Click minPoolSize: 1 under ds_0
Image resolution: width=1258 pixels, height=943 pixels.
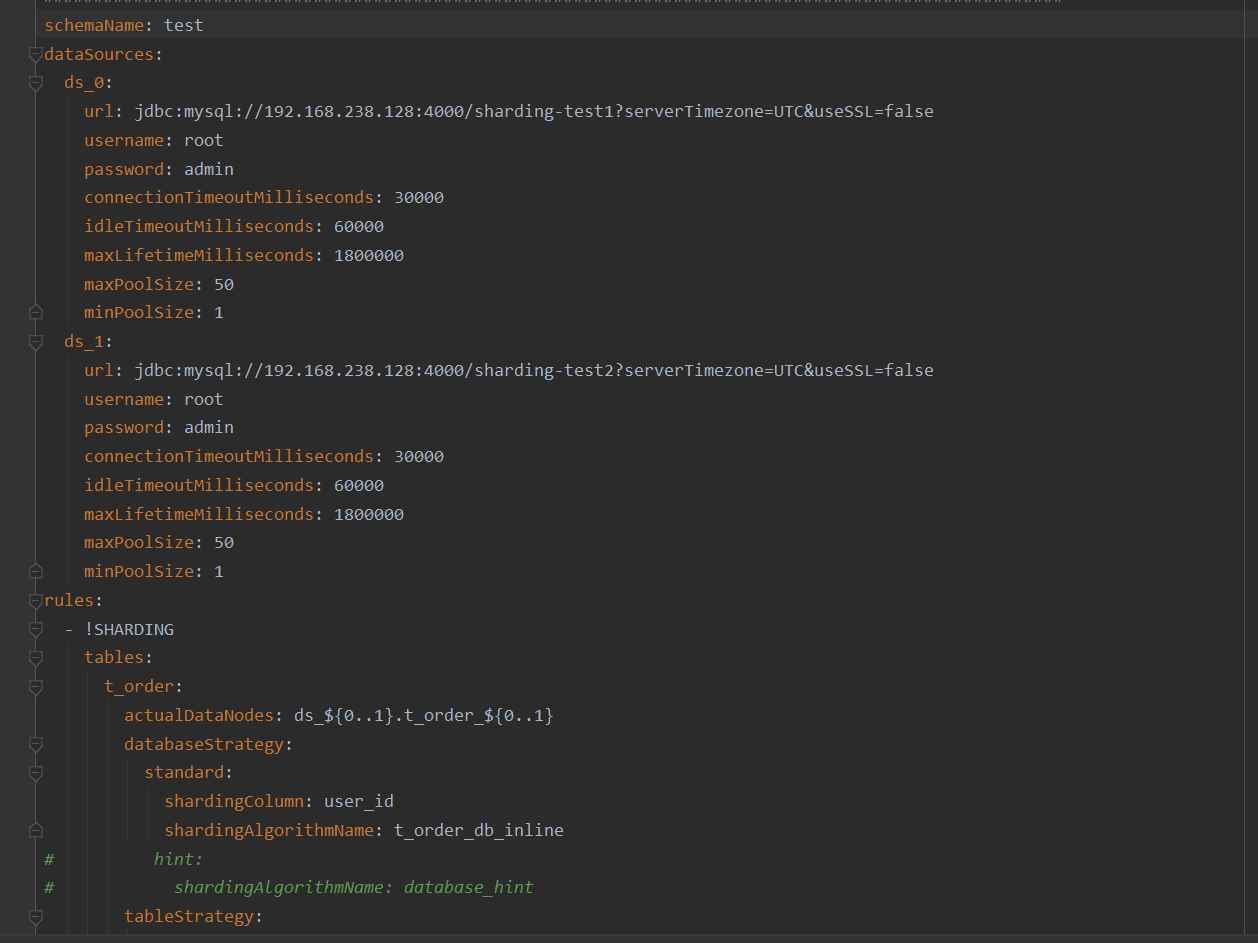[x=154, y=312]
